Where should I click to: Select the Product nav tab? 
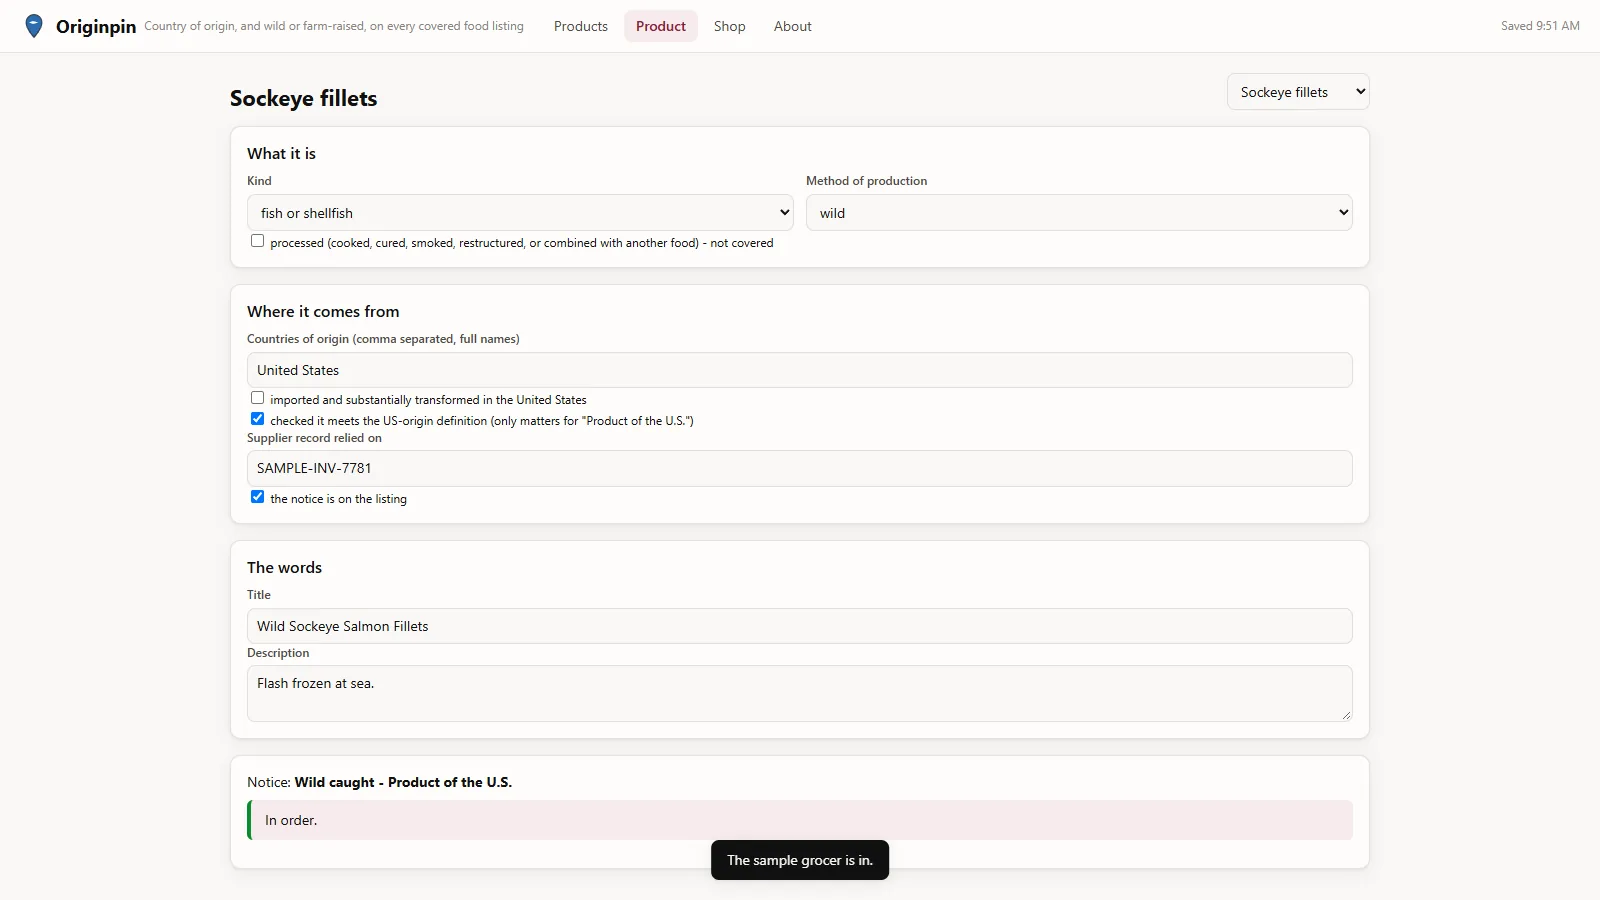[x=661, y=26]
